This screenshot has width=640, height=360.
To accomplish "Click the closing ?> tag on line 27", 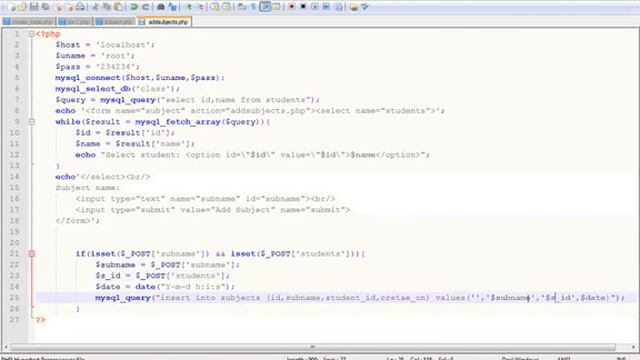I will (40, 320).
